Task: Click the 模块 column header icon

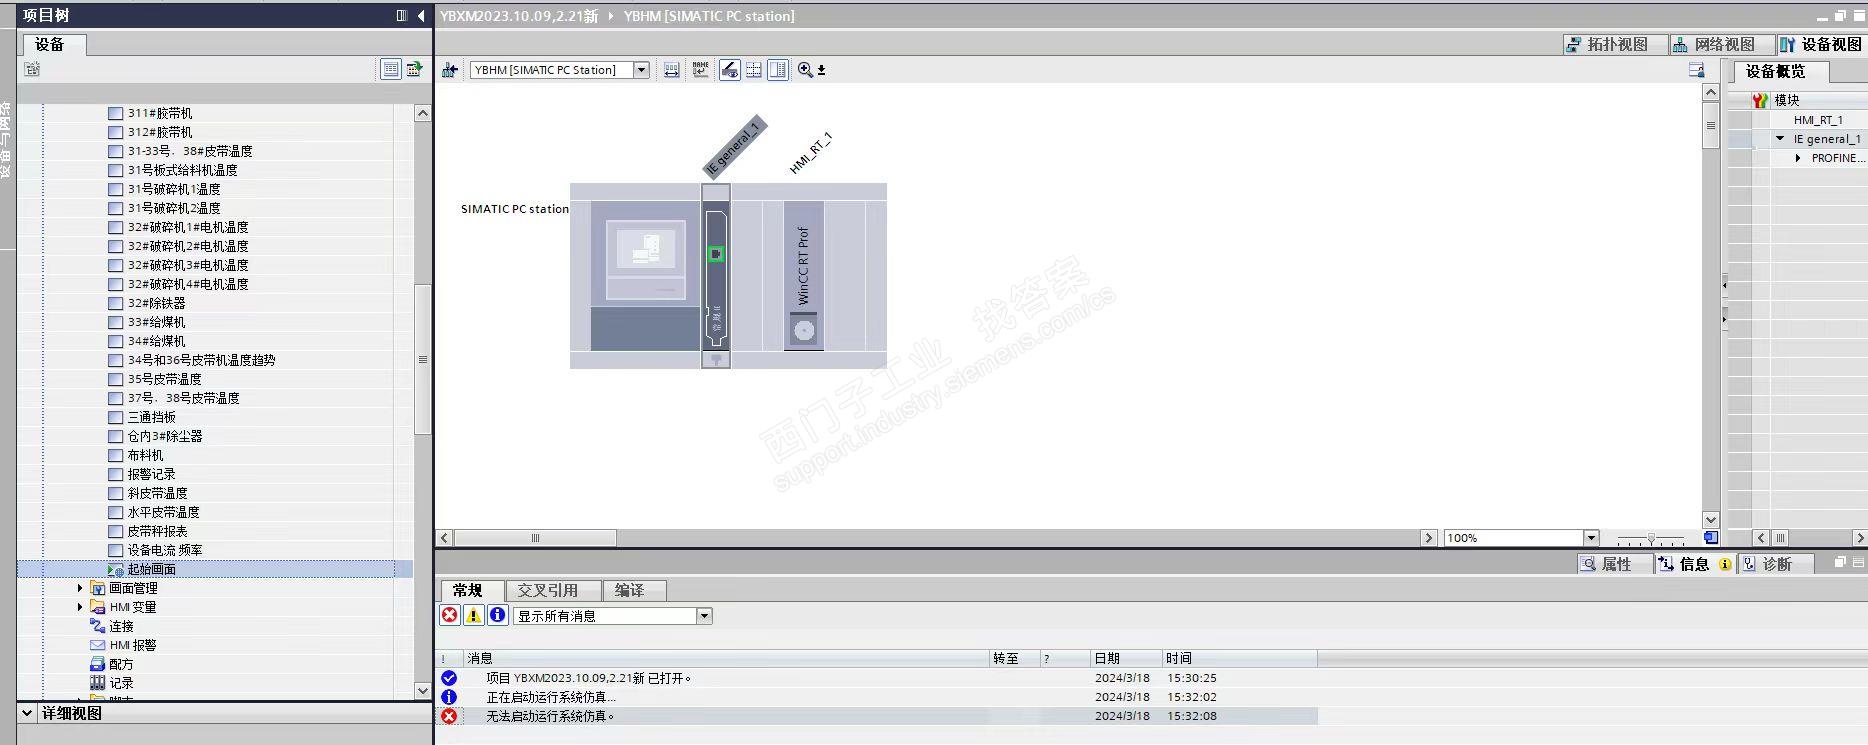Action: point(1760,100)
